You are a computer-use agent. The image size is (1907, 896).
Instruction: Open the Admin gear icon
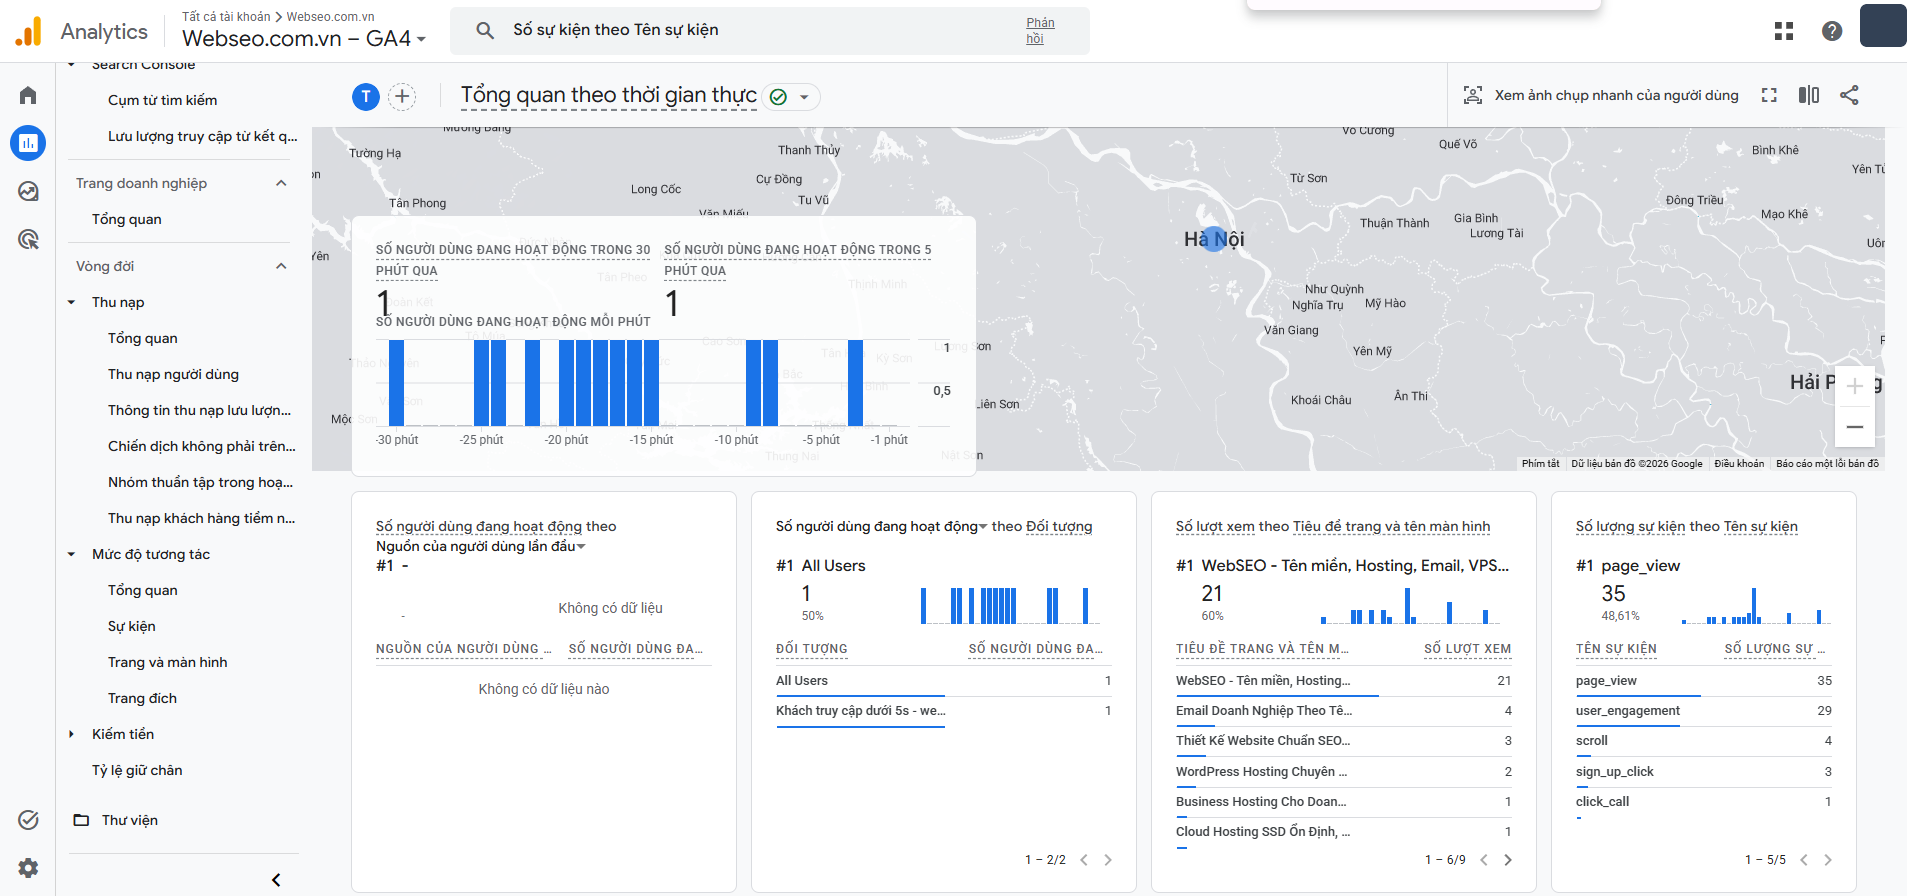(x=28, y=868)
